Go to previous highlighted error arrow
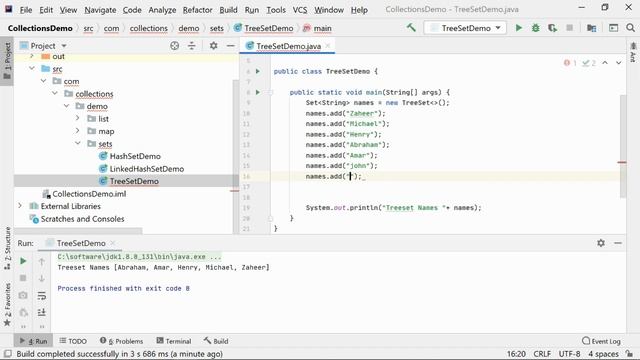 tap(605, 63)
